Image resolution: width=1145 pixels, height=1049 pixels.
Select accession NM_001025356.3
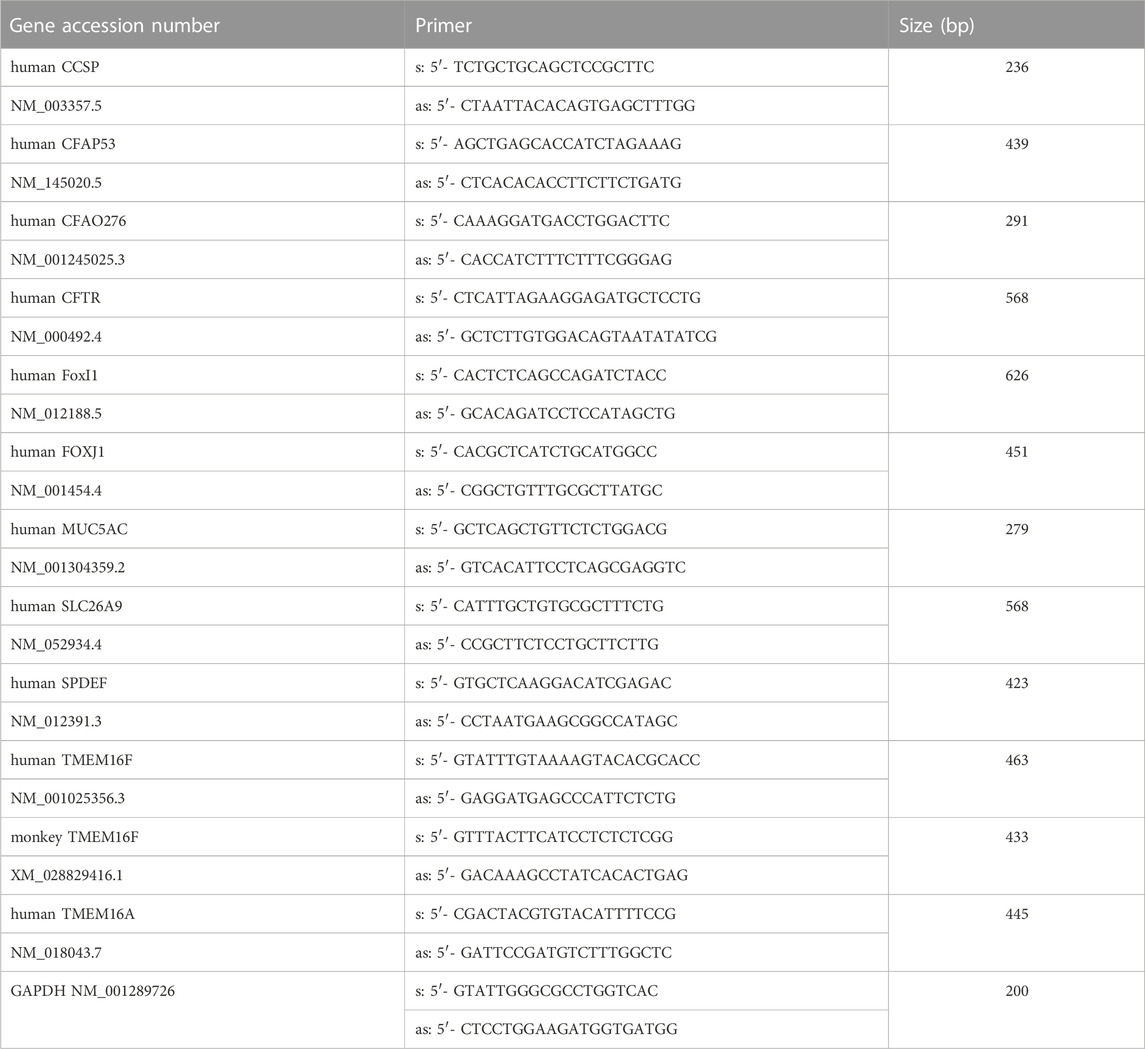coord(67,798)
